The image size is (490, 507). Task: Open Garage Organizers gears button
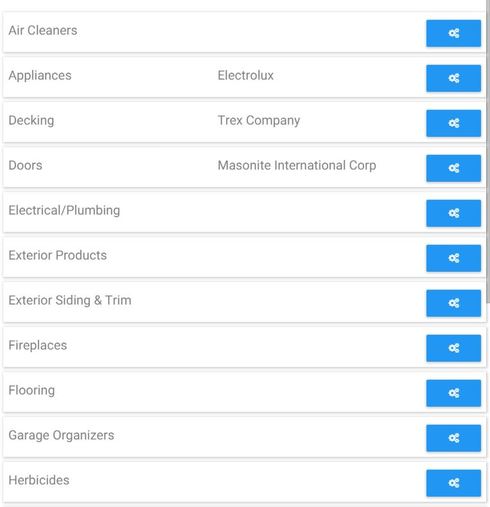coord(453,438)
